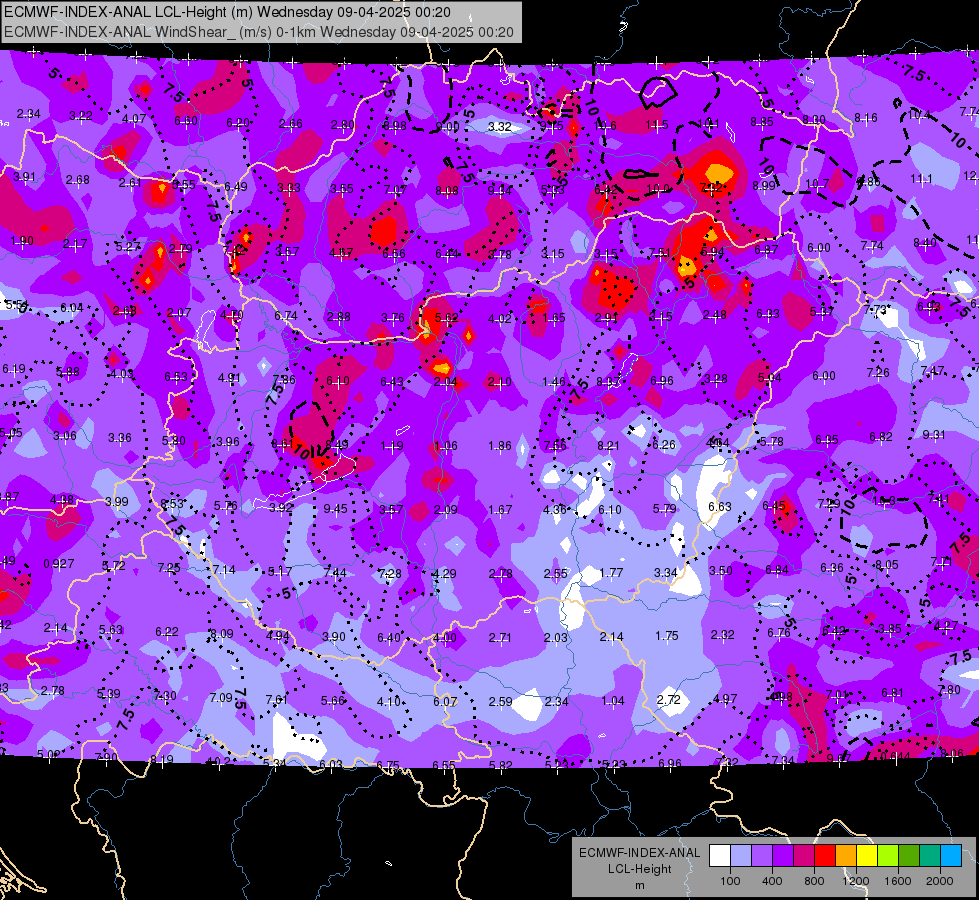This screenshot has height=900, width=979.
Task: Click the magenta legend swatch
Action: coord(804,856)
